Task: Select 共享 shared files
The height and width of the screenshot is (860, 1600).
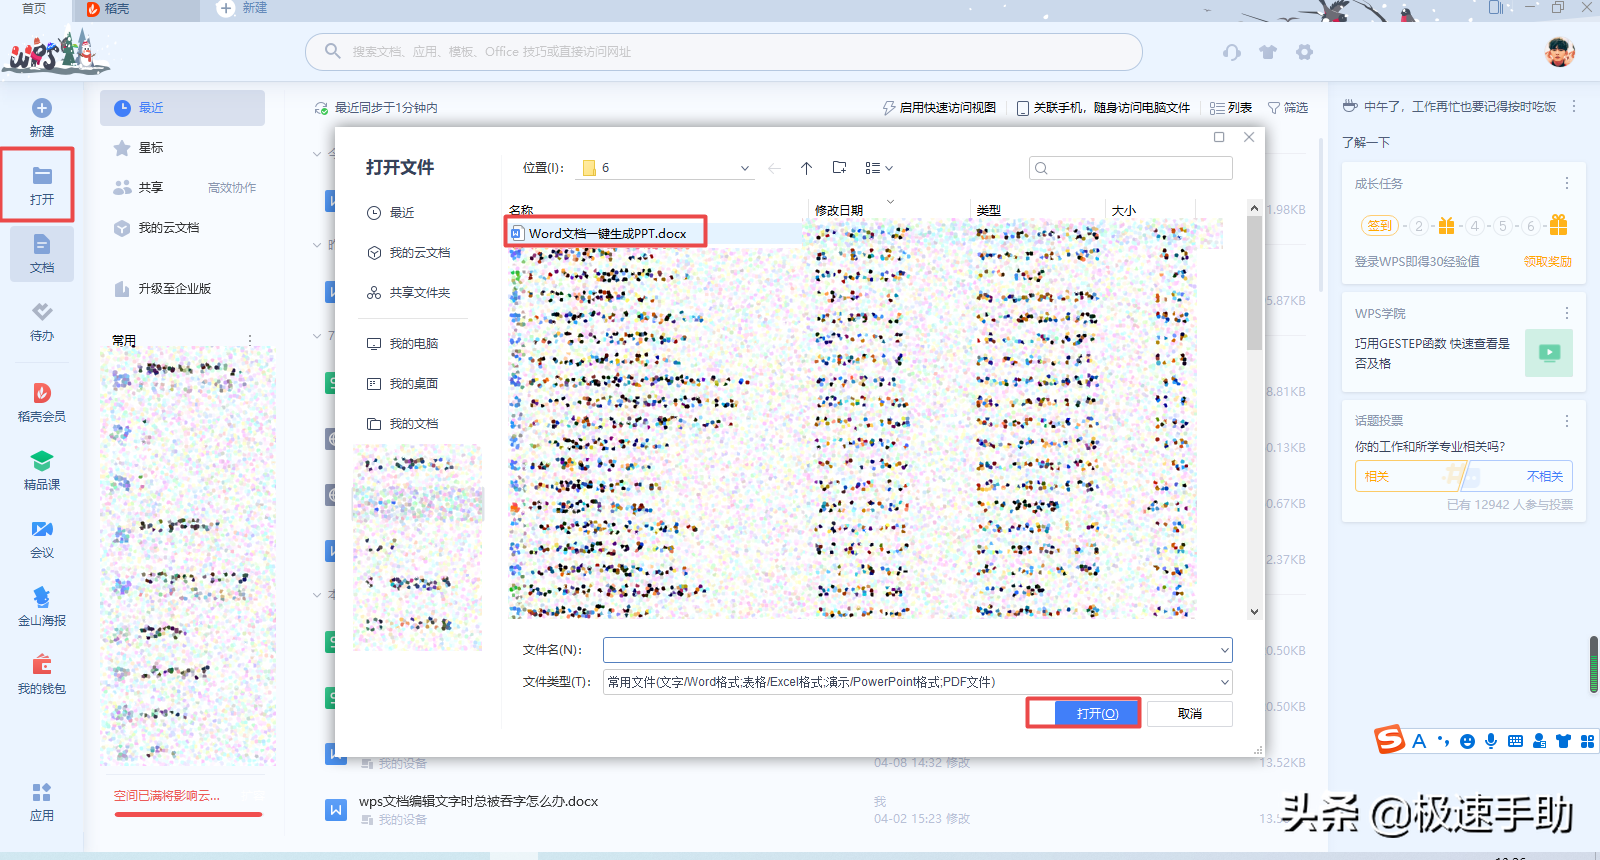Action: click(x=151, y=188)
